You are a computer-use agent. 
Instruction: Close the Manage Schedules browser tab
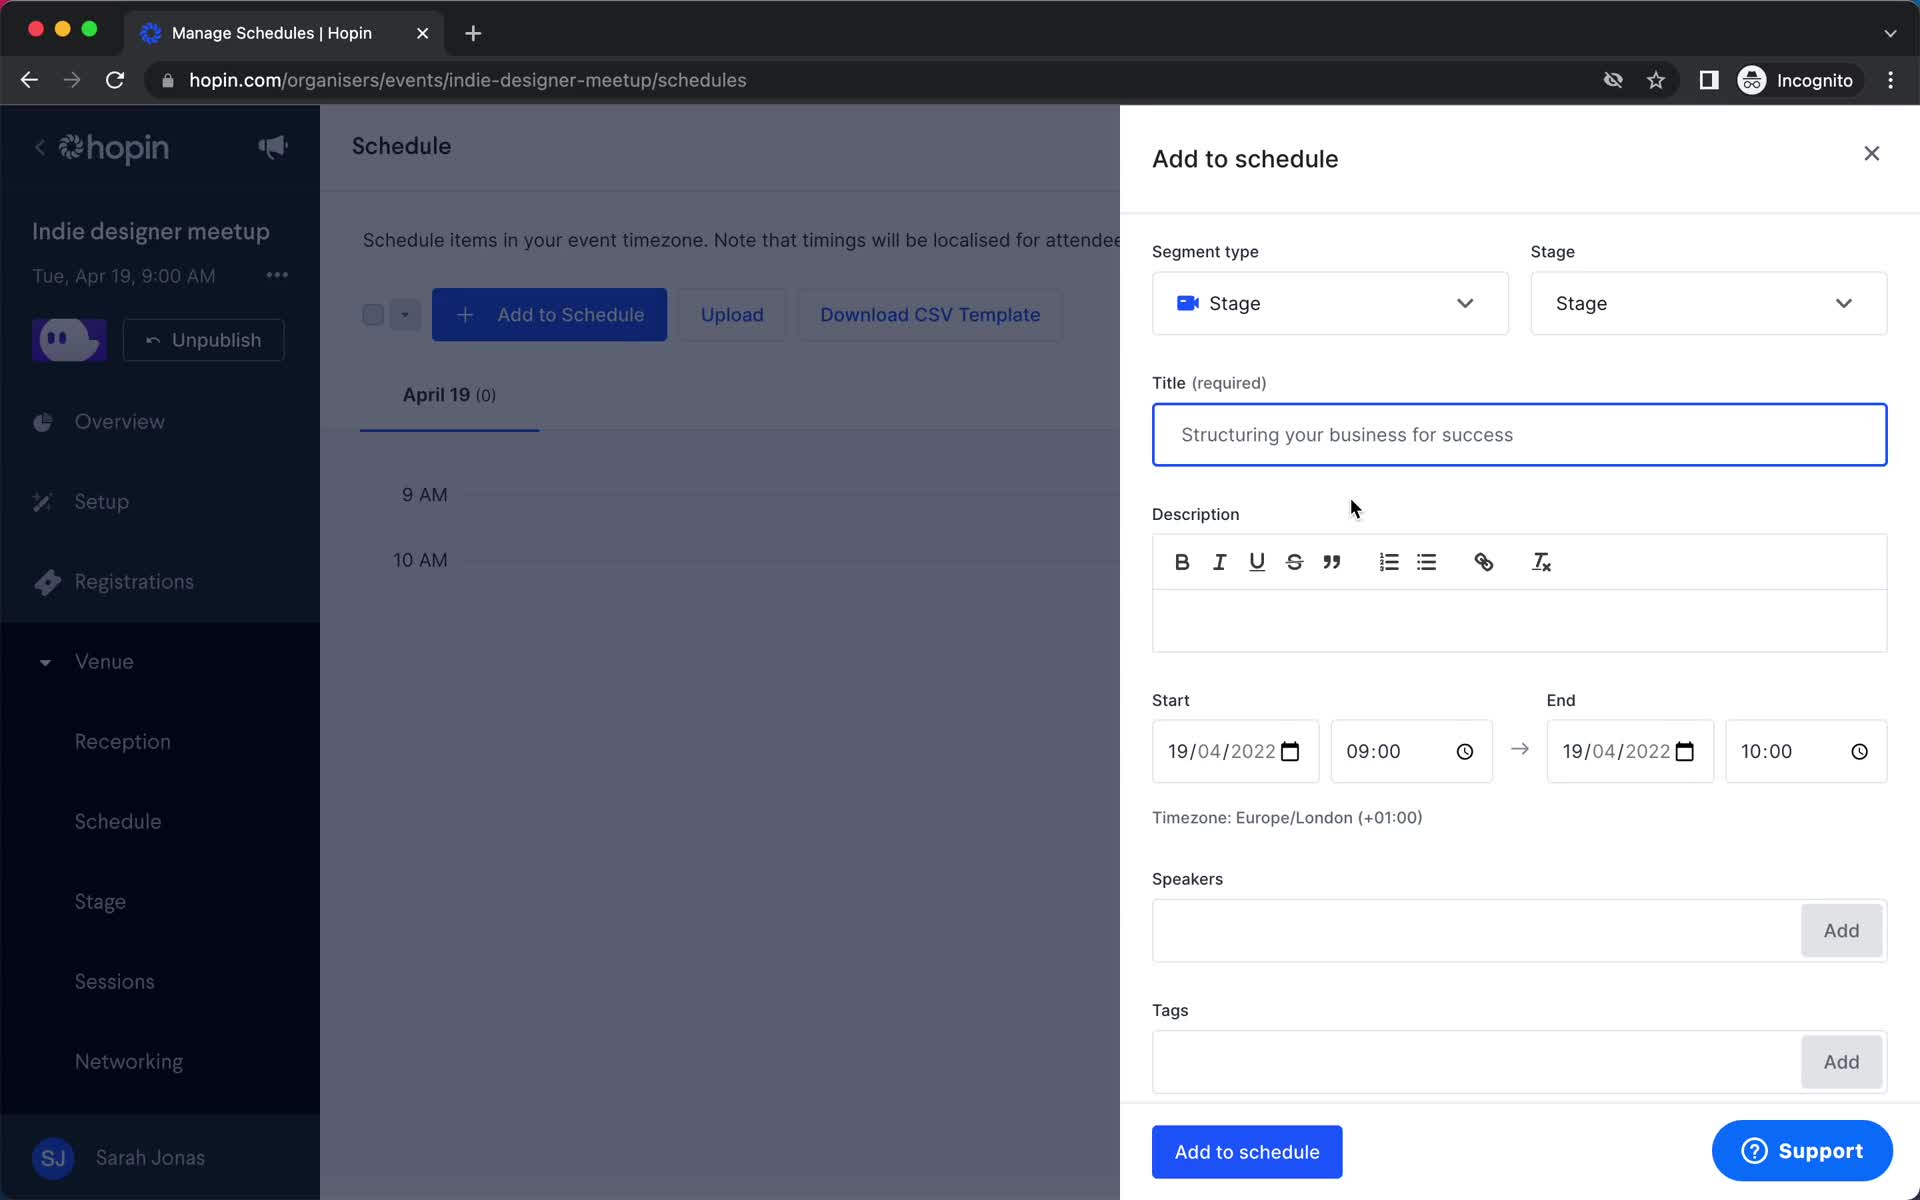tap(423, 33)
